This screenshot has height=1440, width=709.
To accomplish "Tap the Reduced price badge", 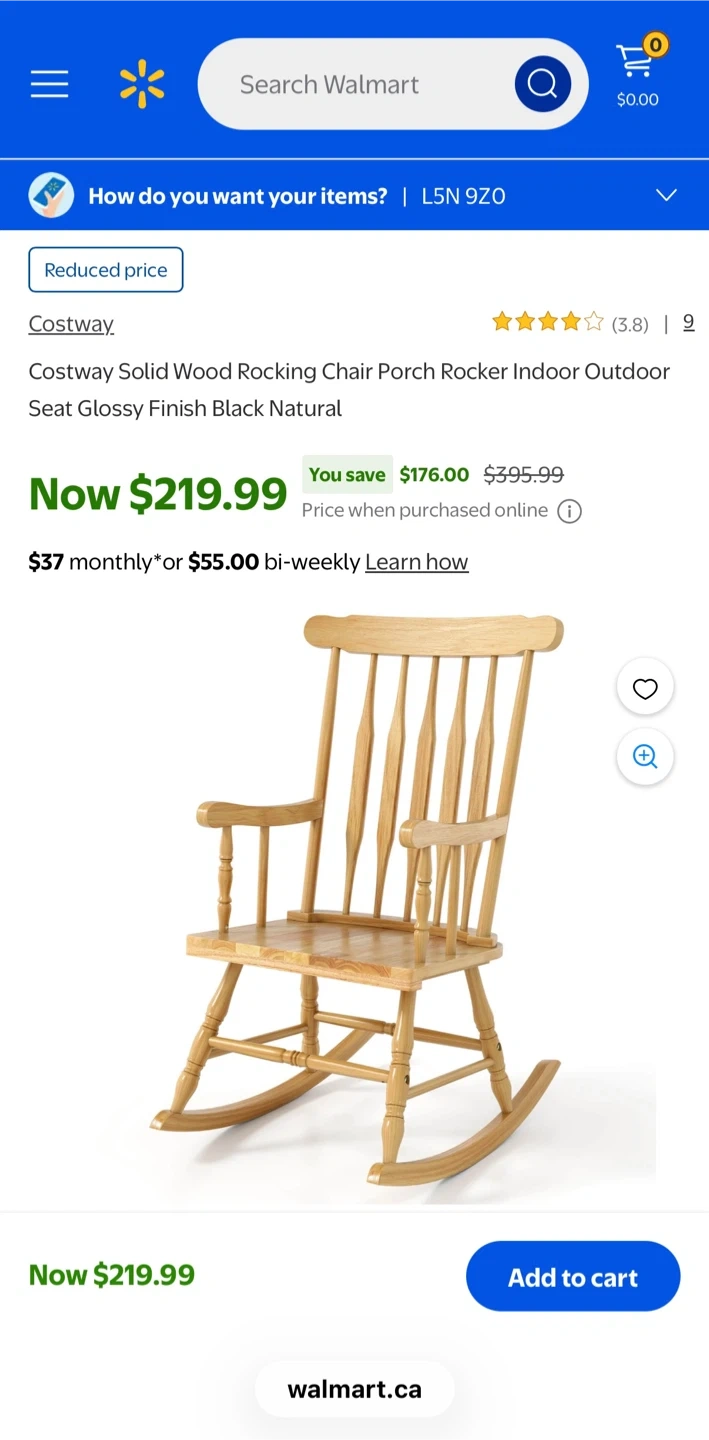I will tap(106, 270).
